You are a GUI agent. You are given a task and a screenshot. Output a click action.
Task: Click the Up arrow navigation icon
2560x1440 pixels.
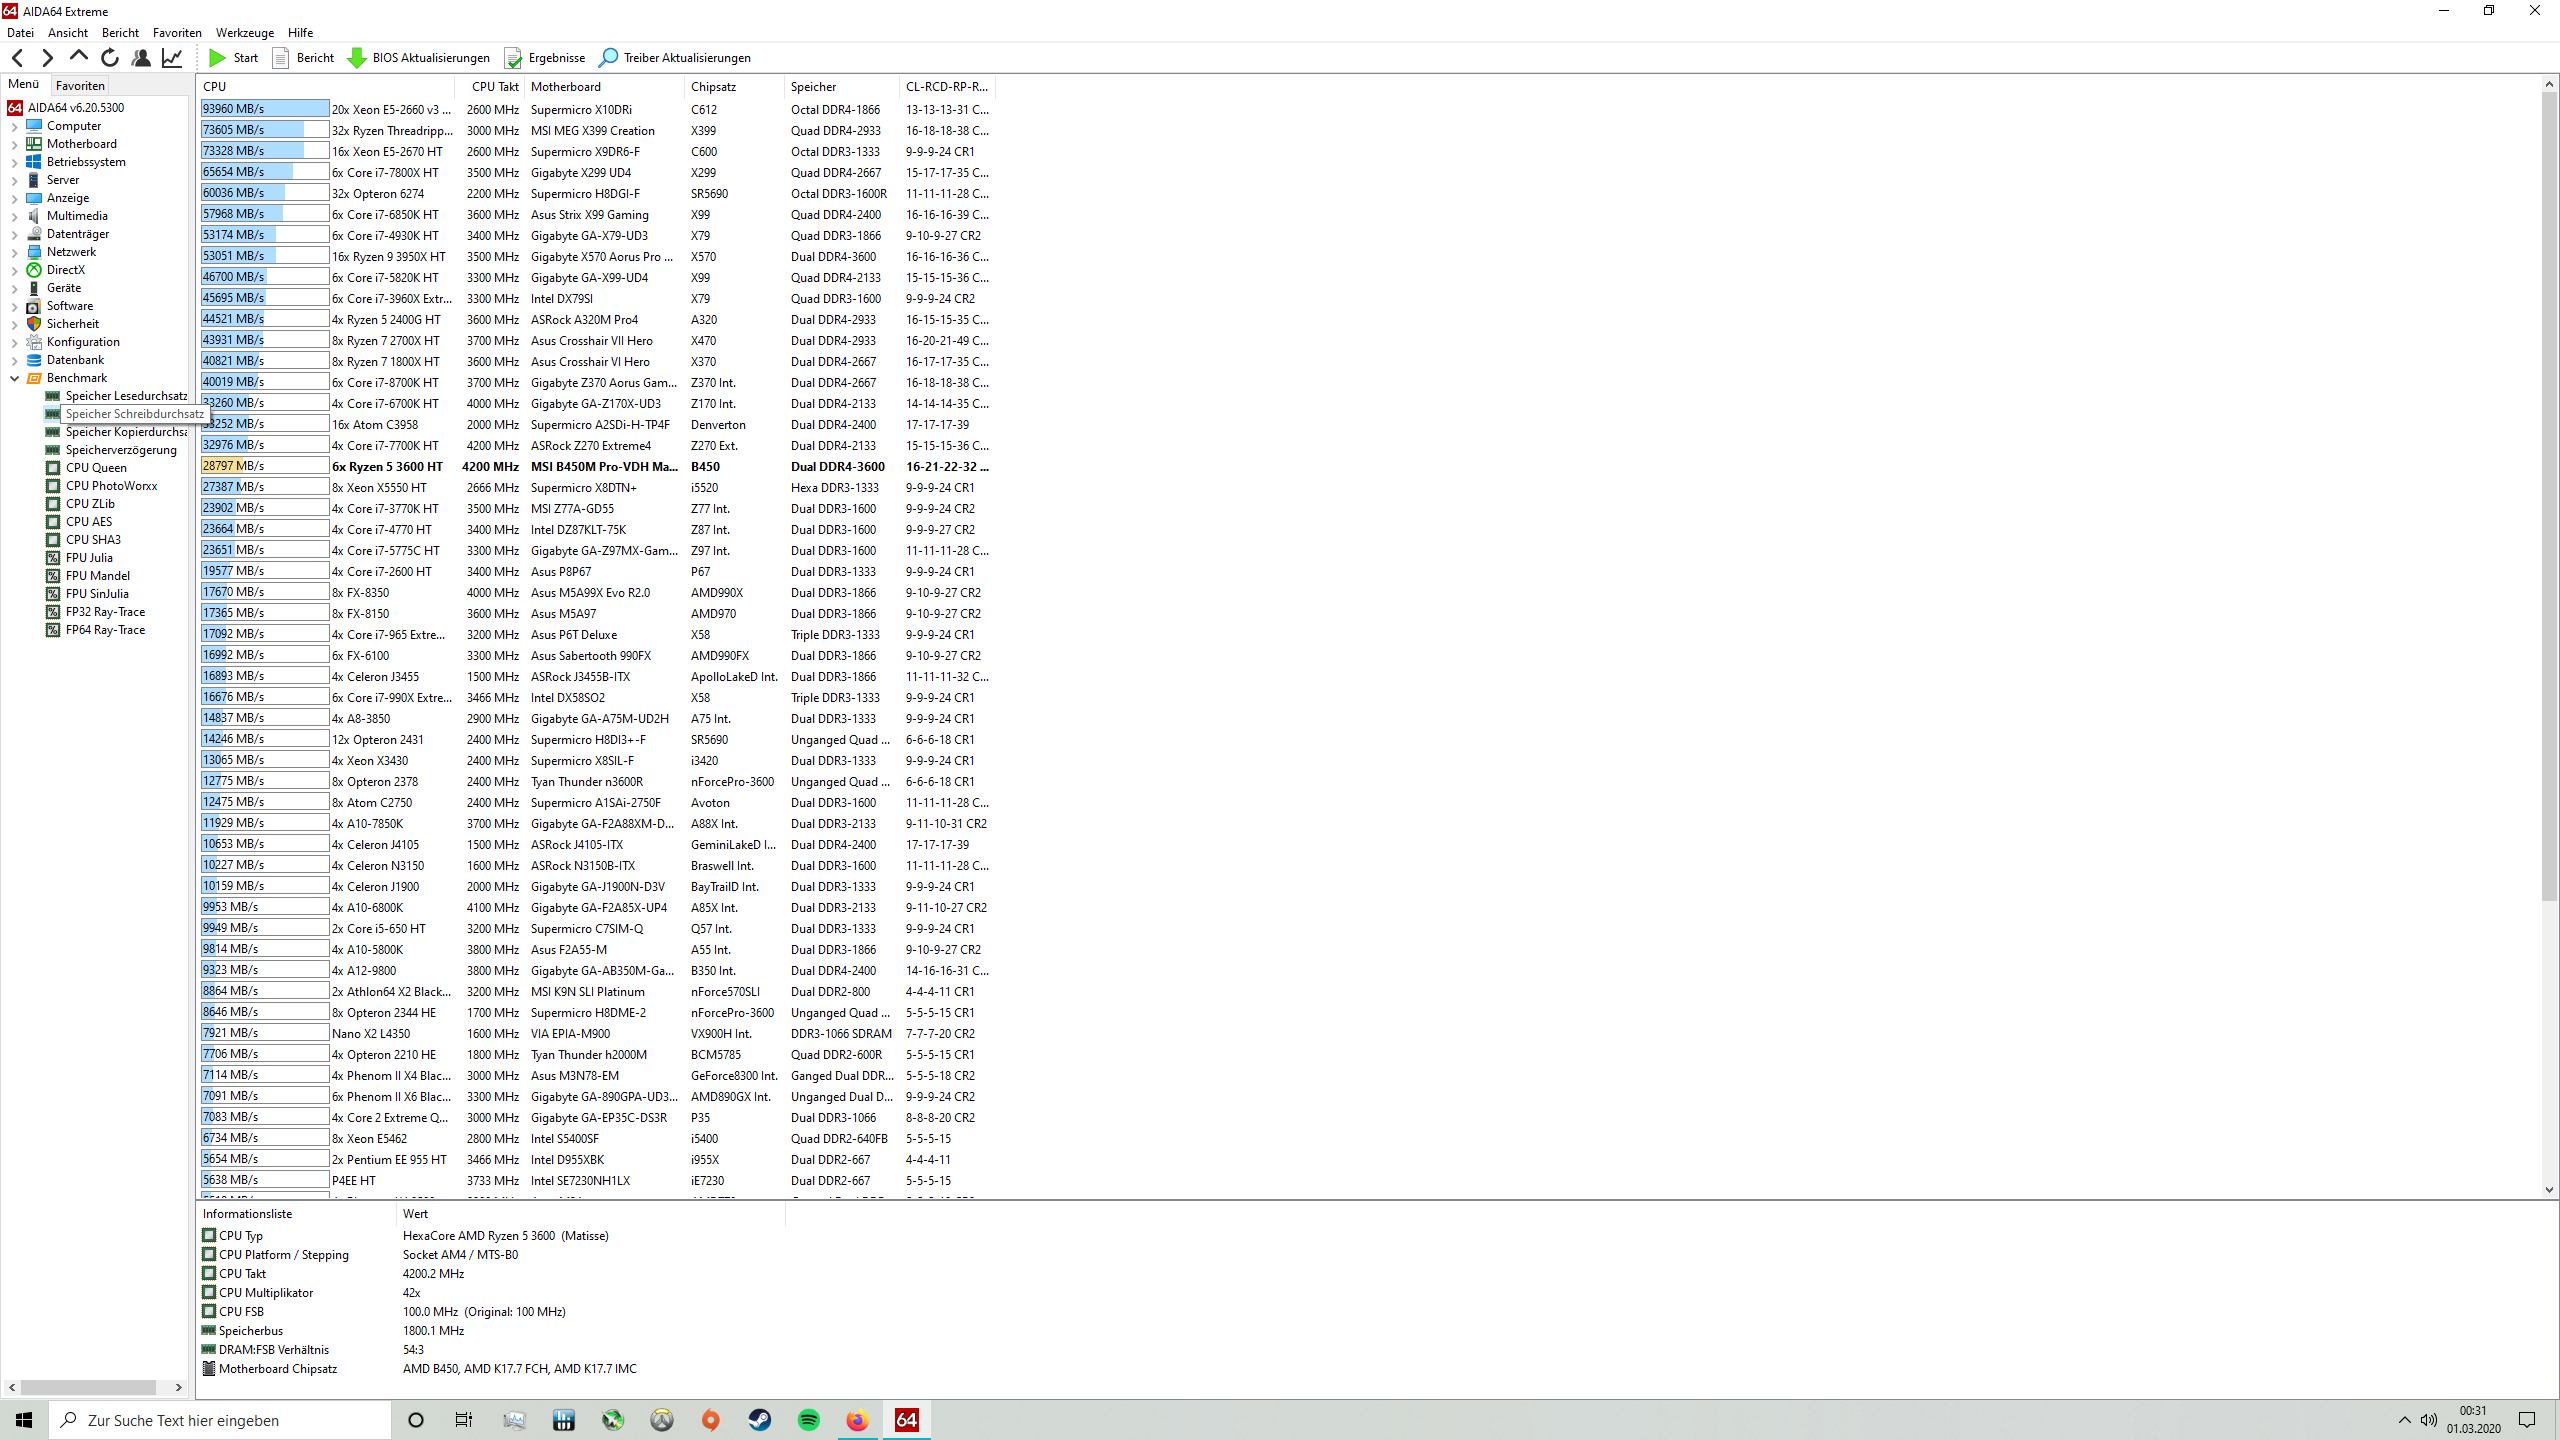(x=78, y=58)
